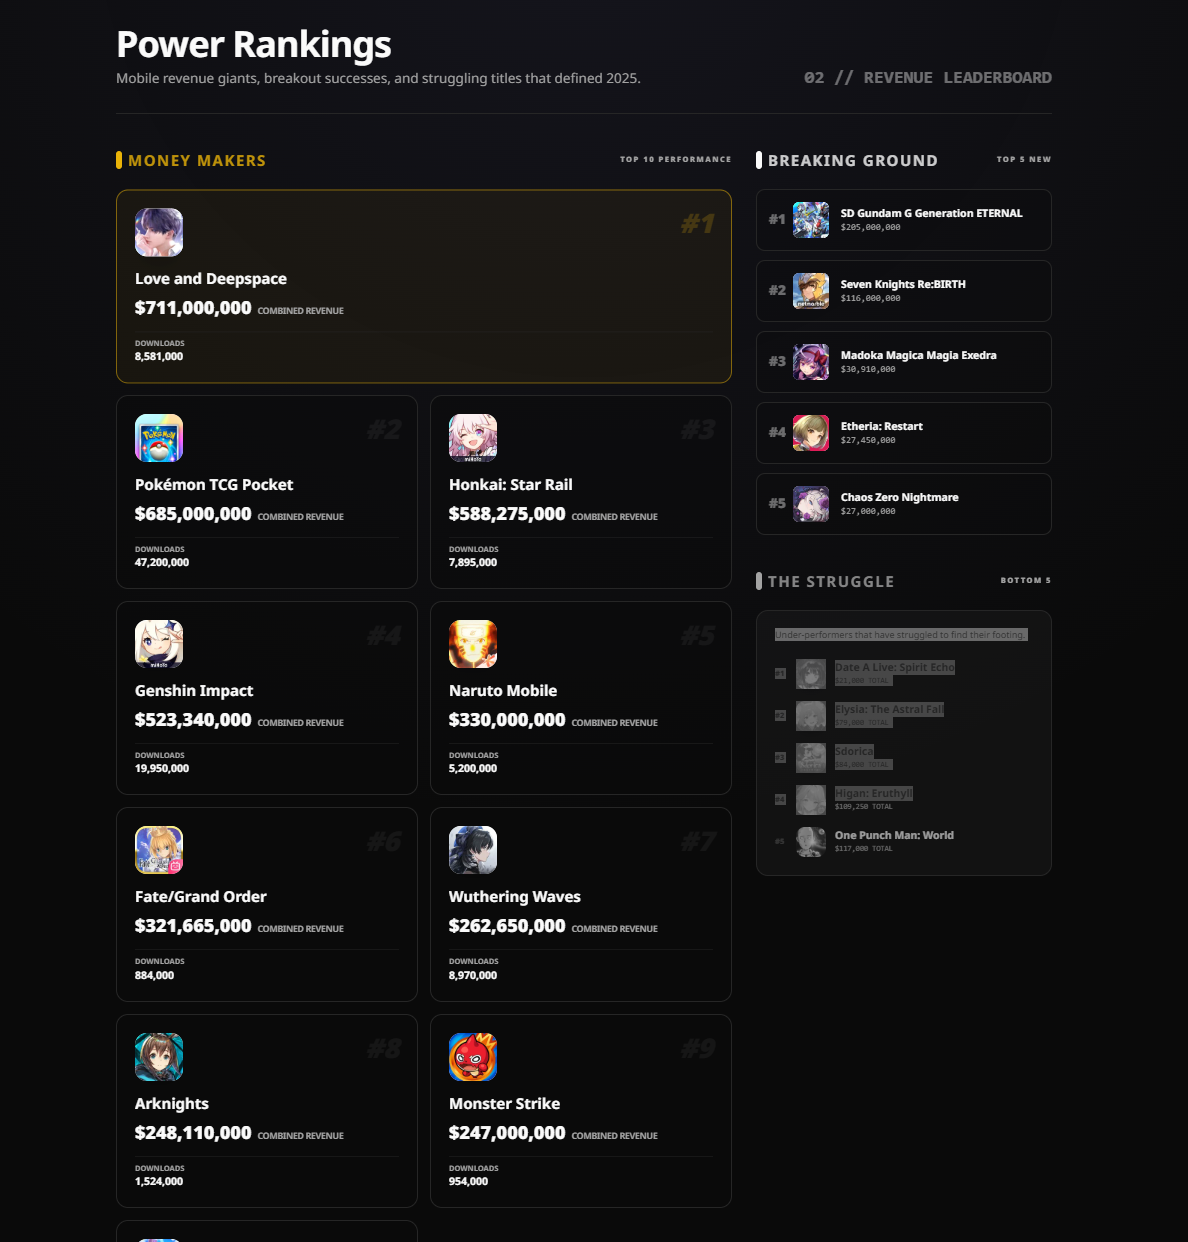The width and height of the screenshot is (1188, 1242).
Task: Click the Genshin Impact title text
Action: coord(194,691)
